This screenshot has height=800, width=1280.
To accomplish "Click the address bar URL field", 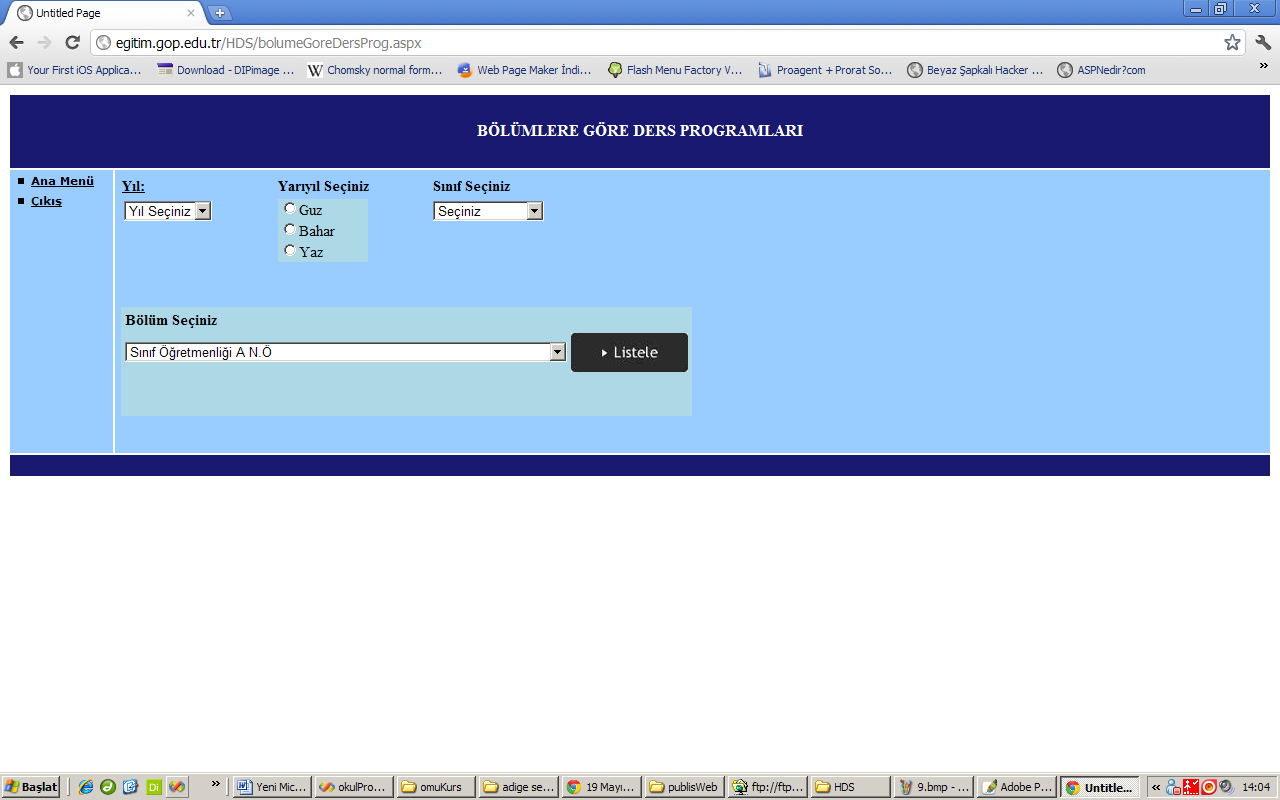I will (x=650, y=42).
